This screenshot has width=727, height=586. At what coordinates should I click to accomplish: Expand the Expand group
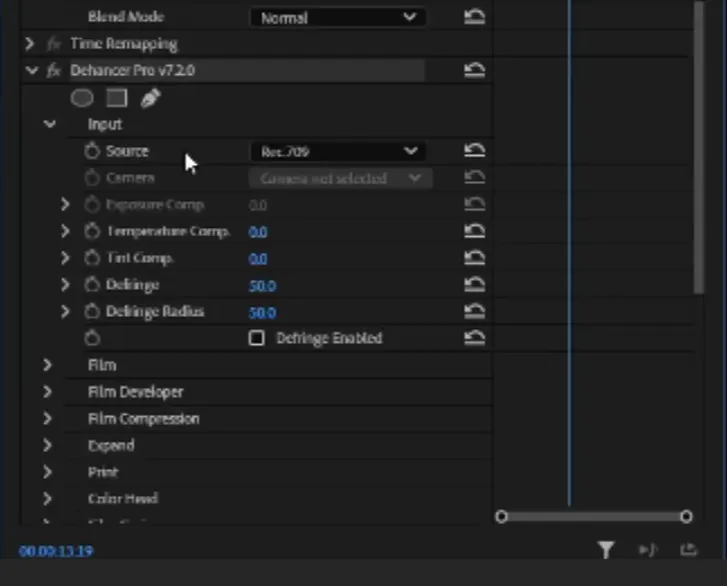tap(47, 445)
